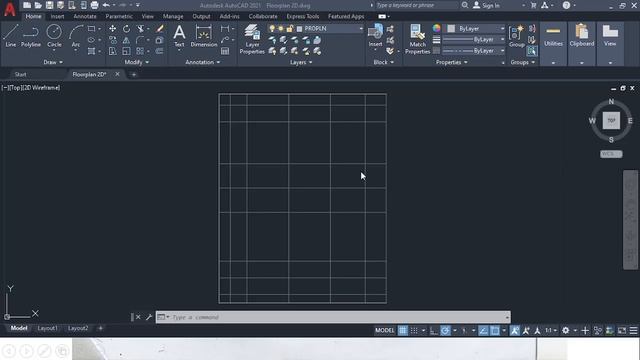Click the Move tool icon
Viewport: 640px width, 360px height.
pos(112,29)
